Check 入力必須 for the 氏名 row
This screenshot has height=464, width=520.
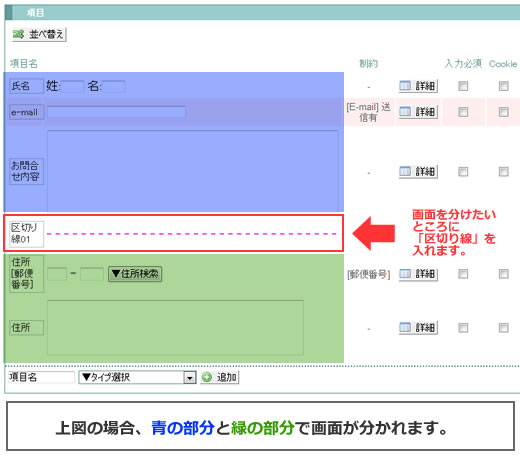tap(463, 86)
